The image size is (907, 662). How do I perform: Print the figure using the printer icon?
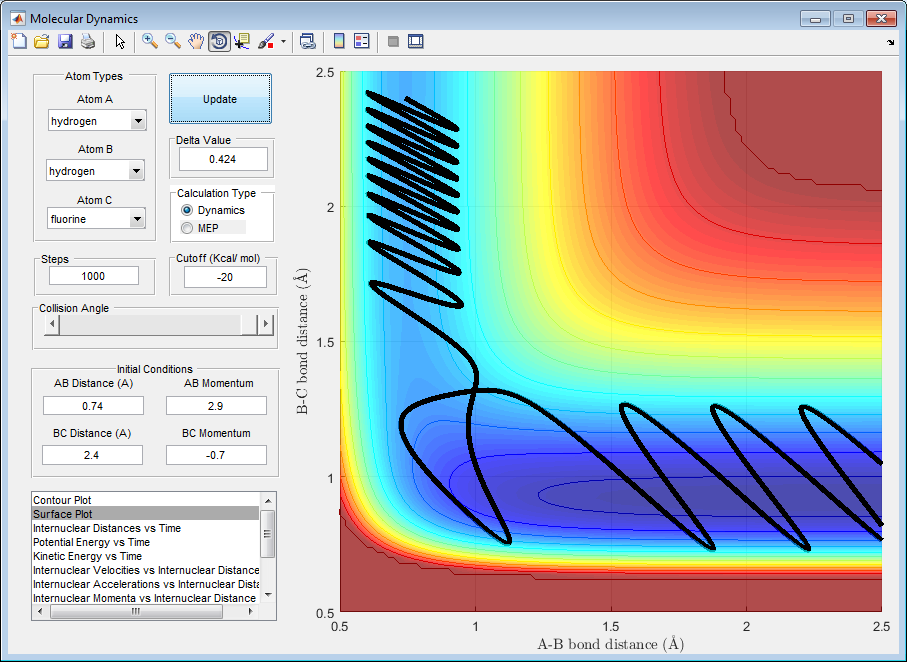[x=88, y=41]
